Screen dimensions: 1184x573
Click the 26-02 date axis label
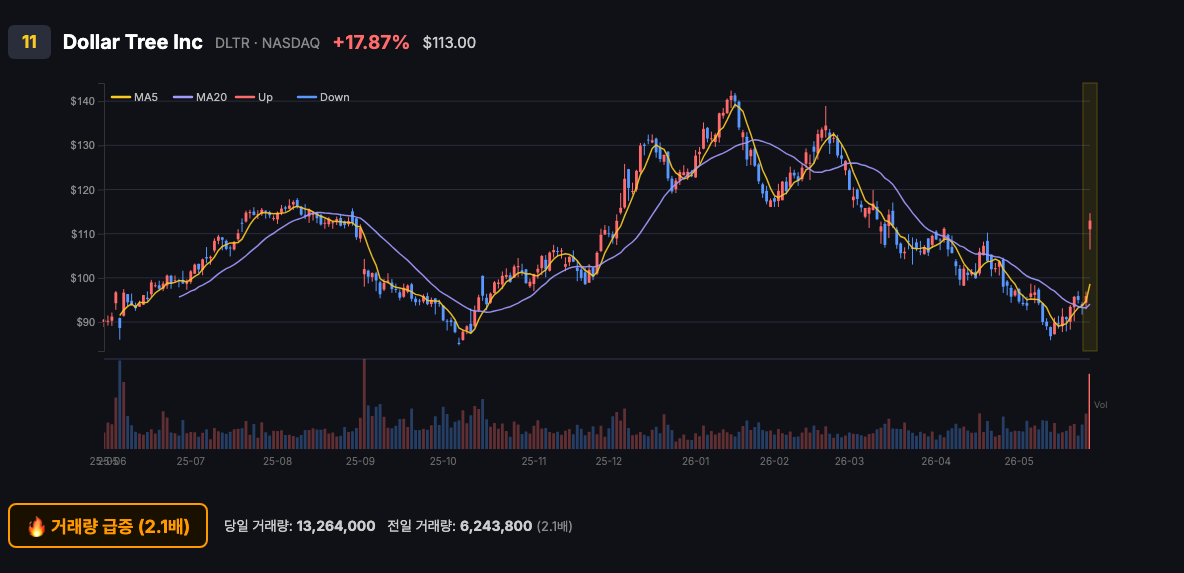774,461
